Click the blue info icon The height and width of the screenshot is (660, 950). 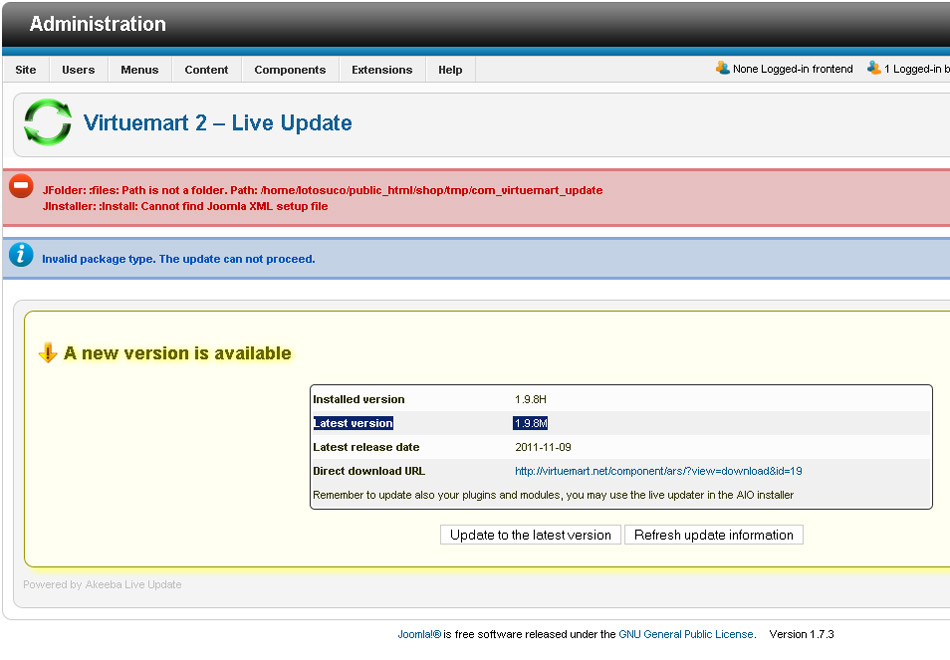pos(21,255)
